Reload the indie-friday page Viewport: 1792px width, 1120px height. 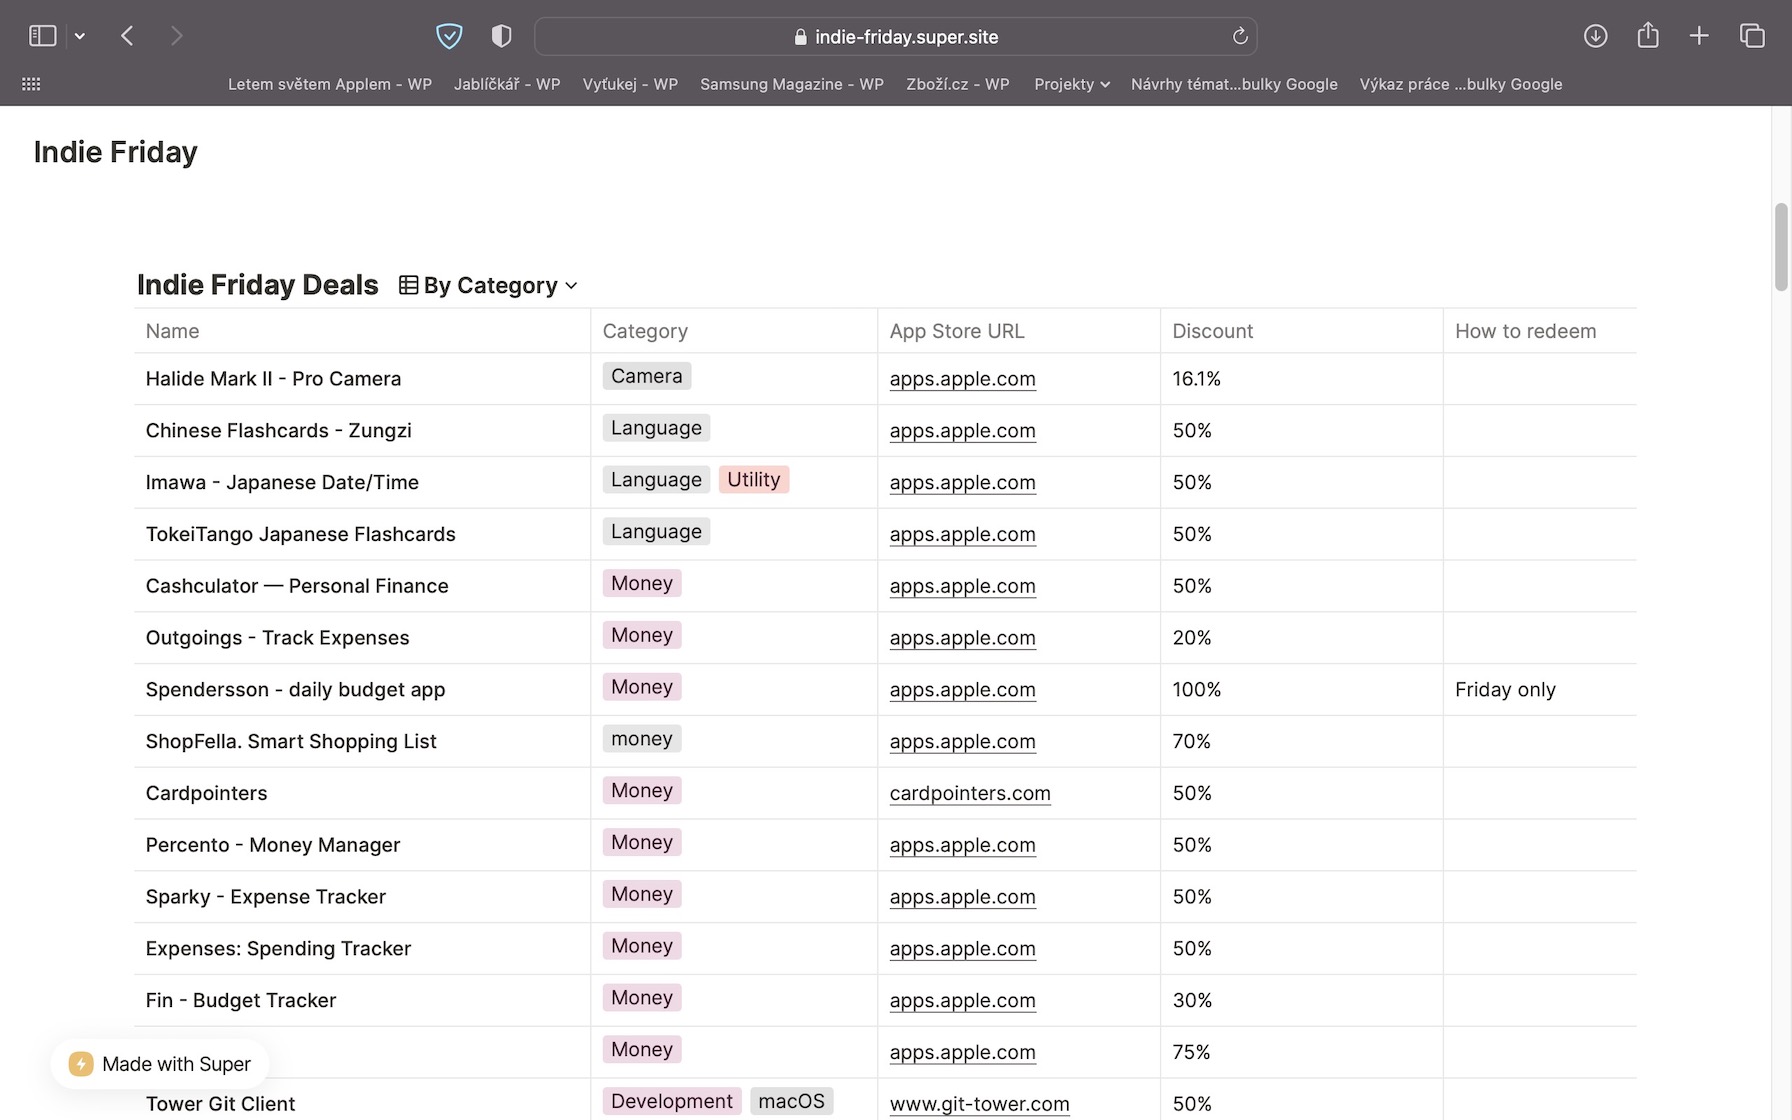[x=1240, y=36]
